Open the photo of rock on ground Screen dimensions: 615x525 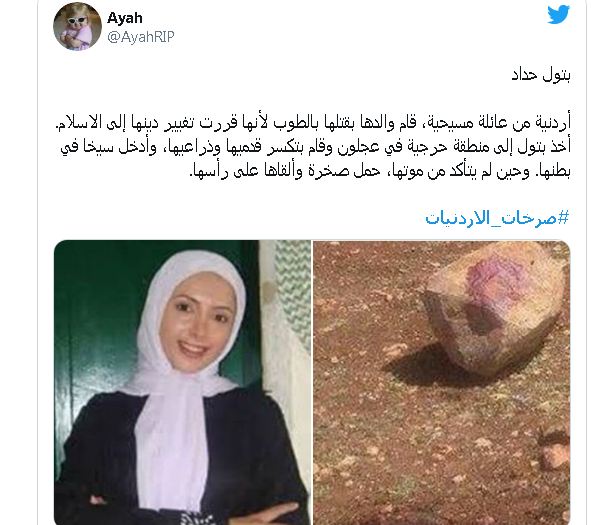click(x=441, y=382)
